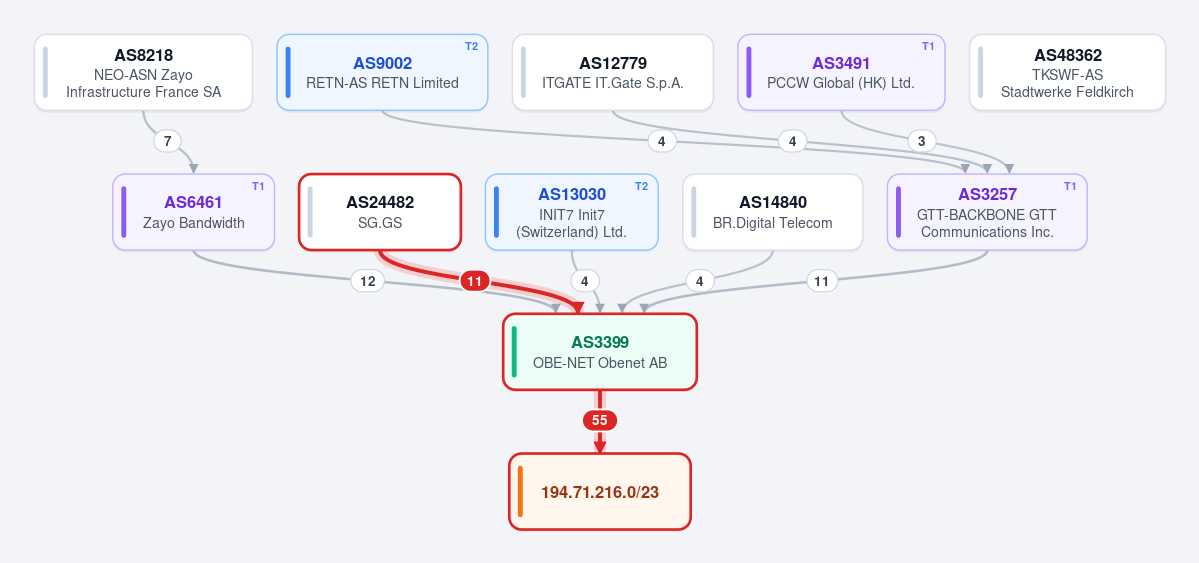Select the green AS3399 OBE-NET Obenet node
Screen dimensions: 1199x563
point(600,352)
